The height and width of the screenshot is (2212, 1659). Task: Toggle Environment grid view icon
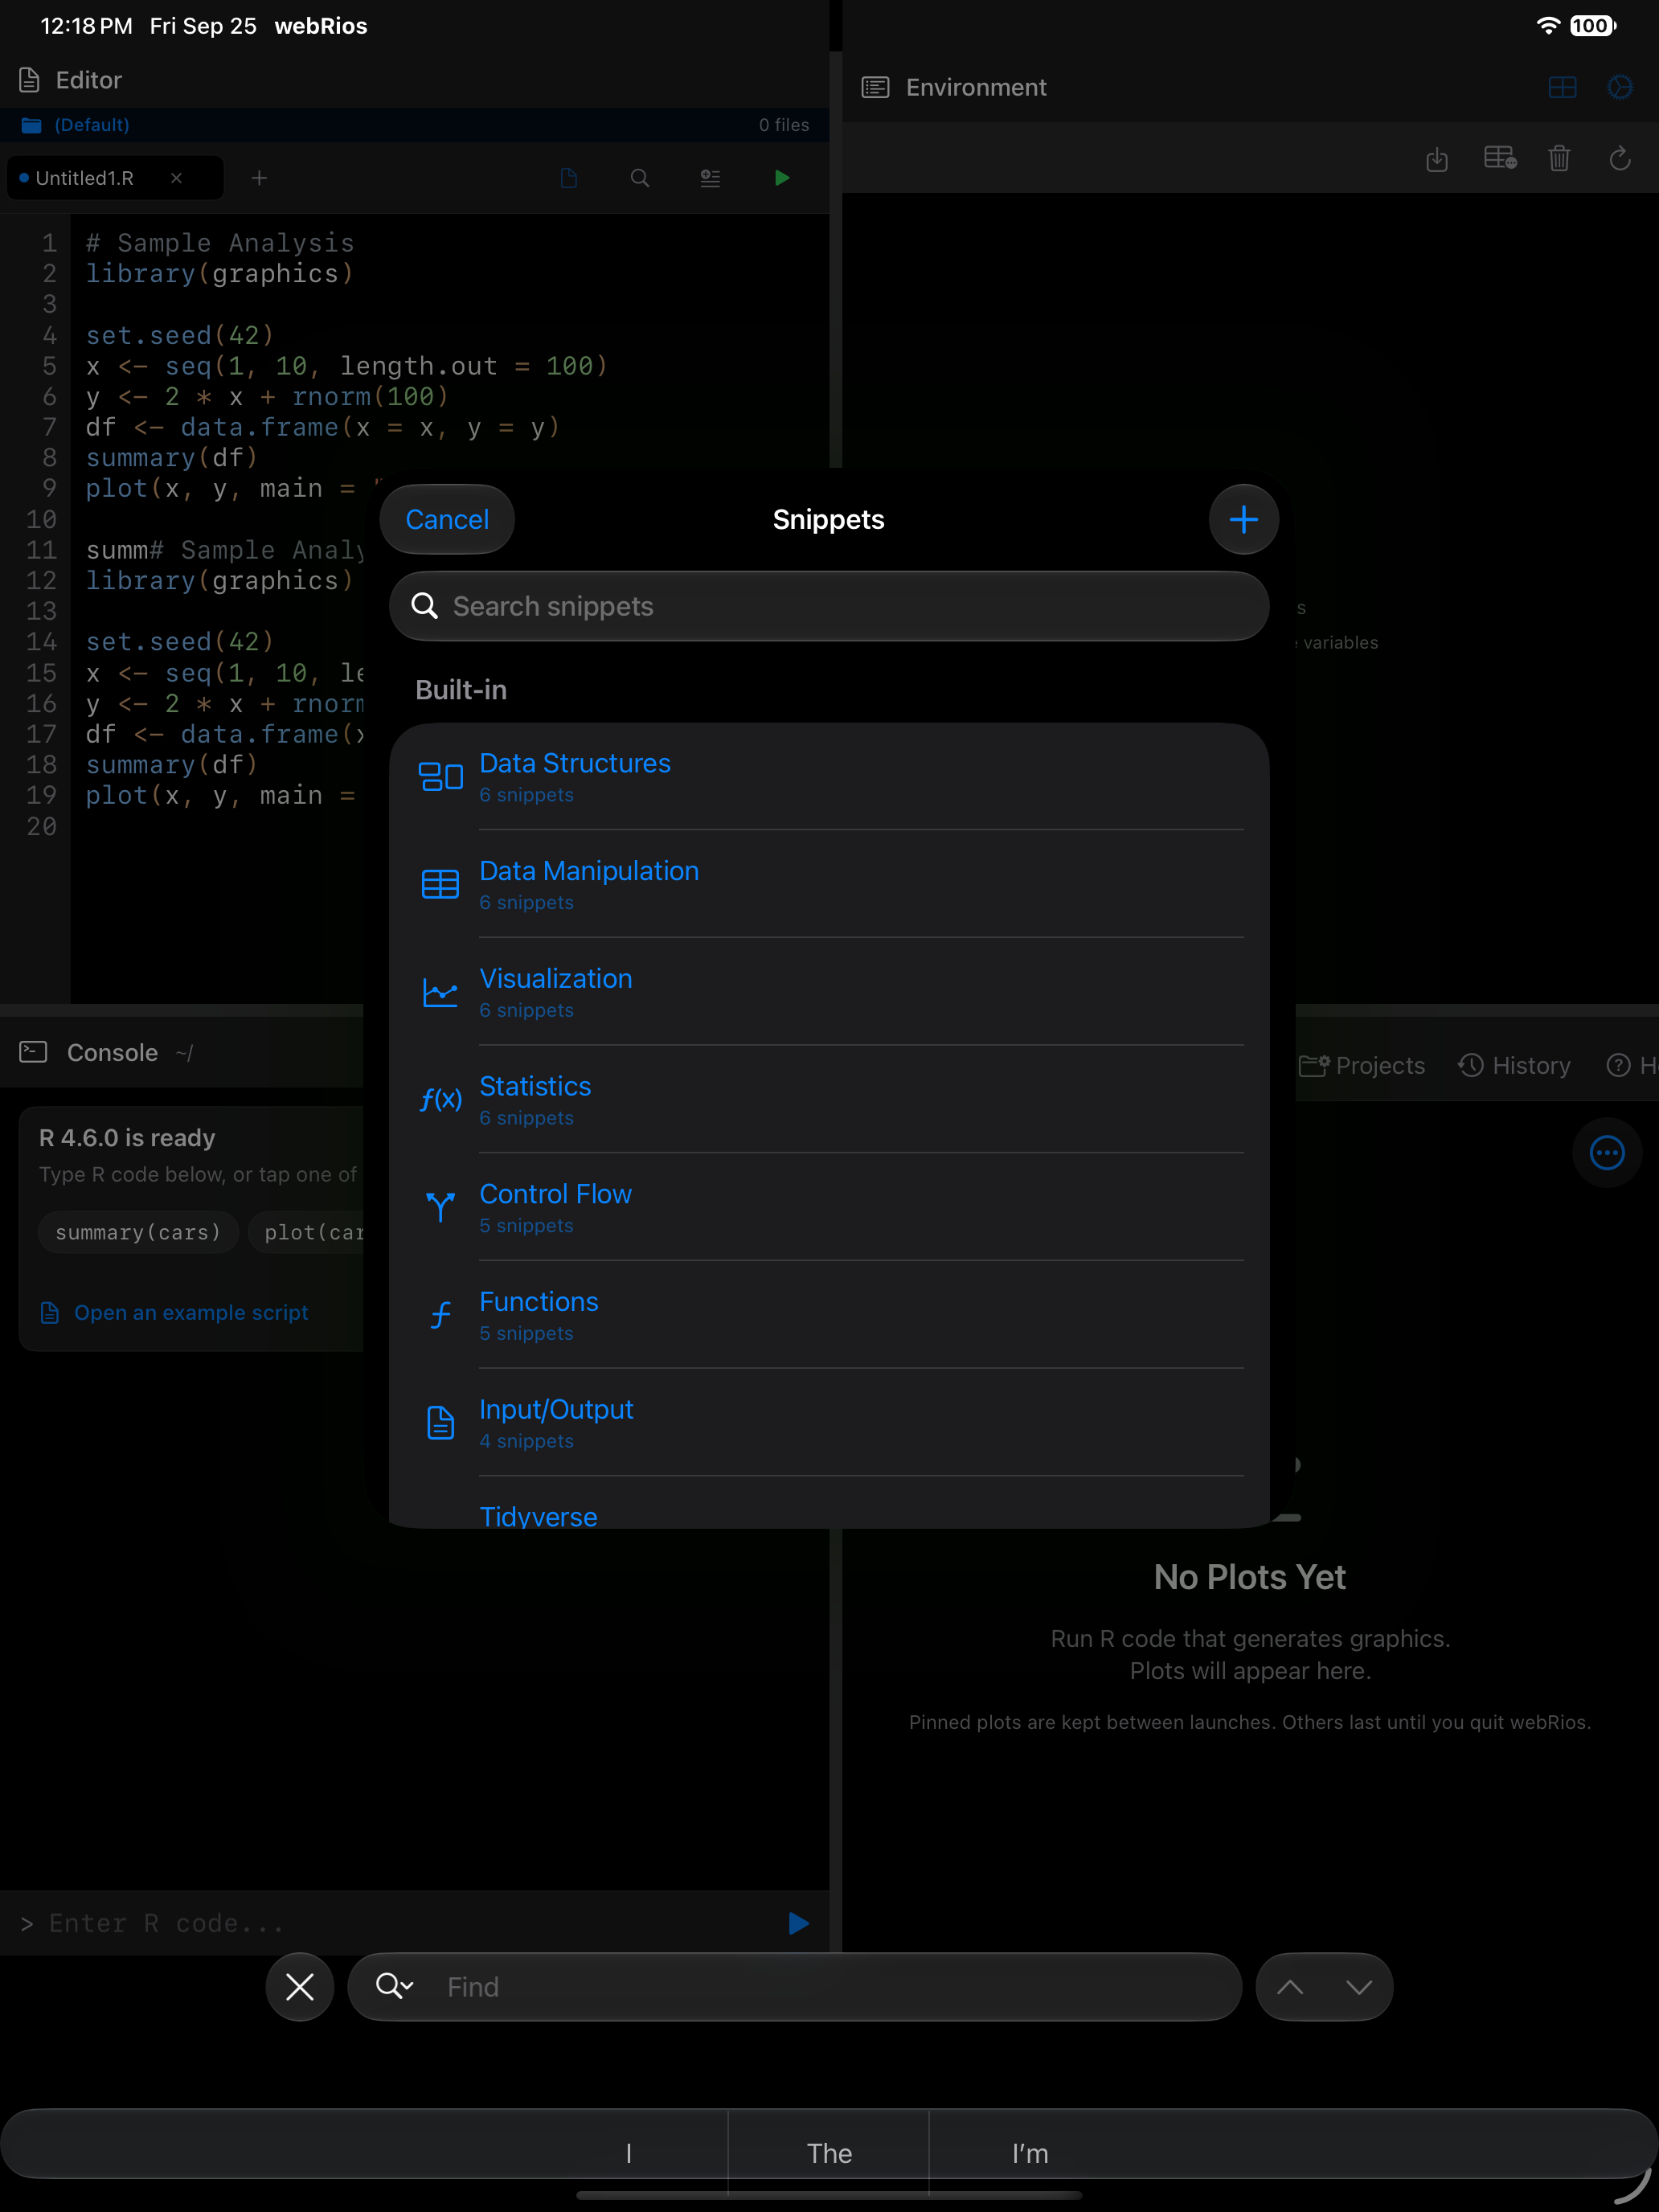point(1562,88)
